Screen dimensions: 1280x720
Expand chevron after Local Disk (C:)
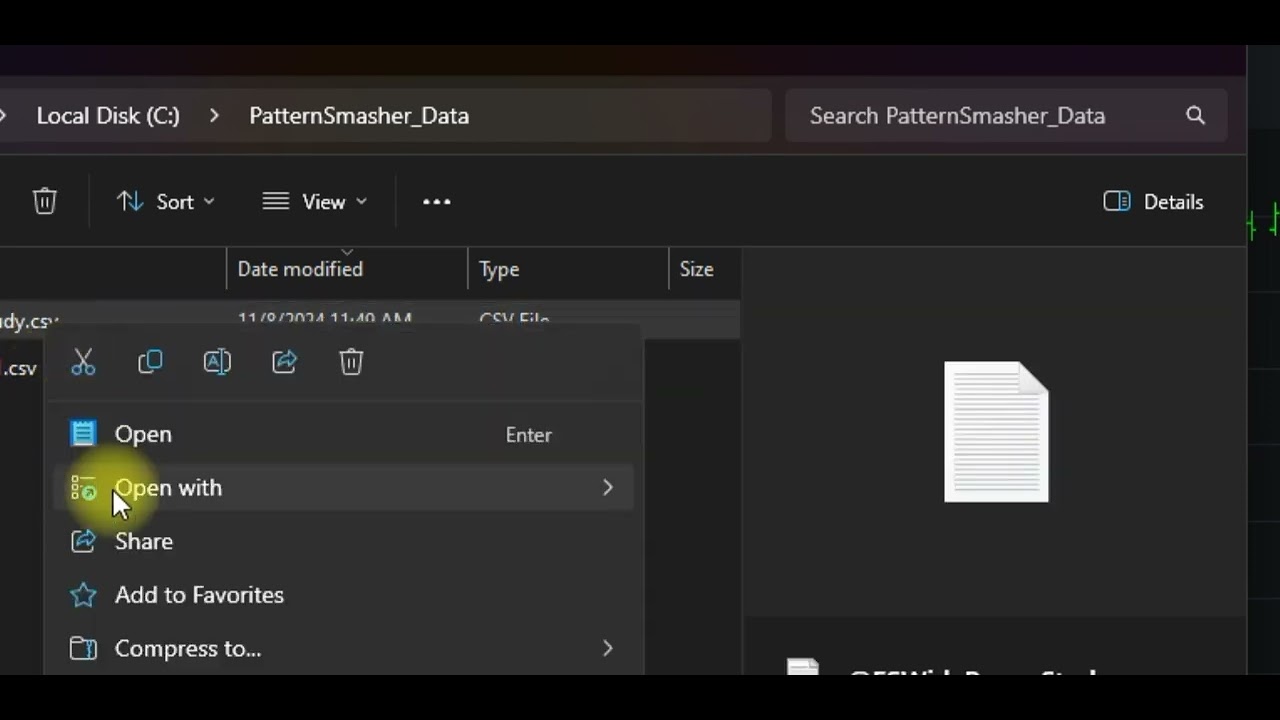[x=214, y=116]
